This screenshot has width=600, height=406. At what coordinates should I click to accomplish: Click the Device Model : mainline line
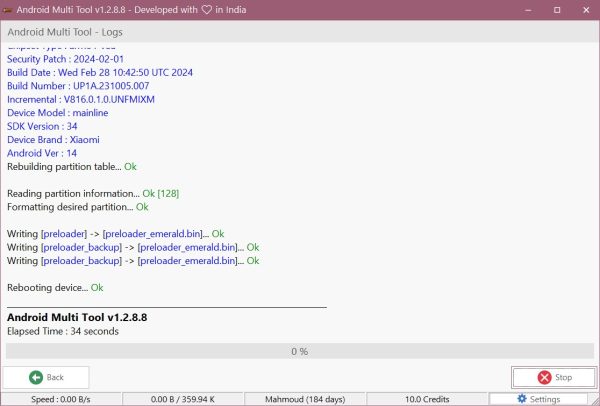(57, 113)
